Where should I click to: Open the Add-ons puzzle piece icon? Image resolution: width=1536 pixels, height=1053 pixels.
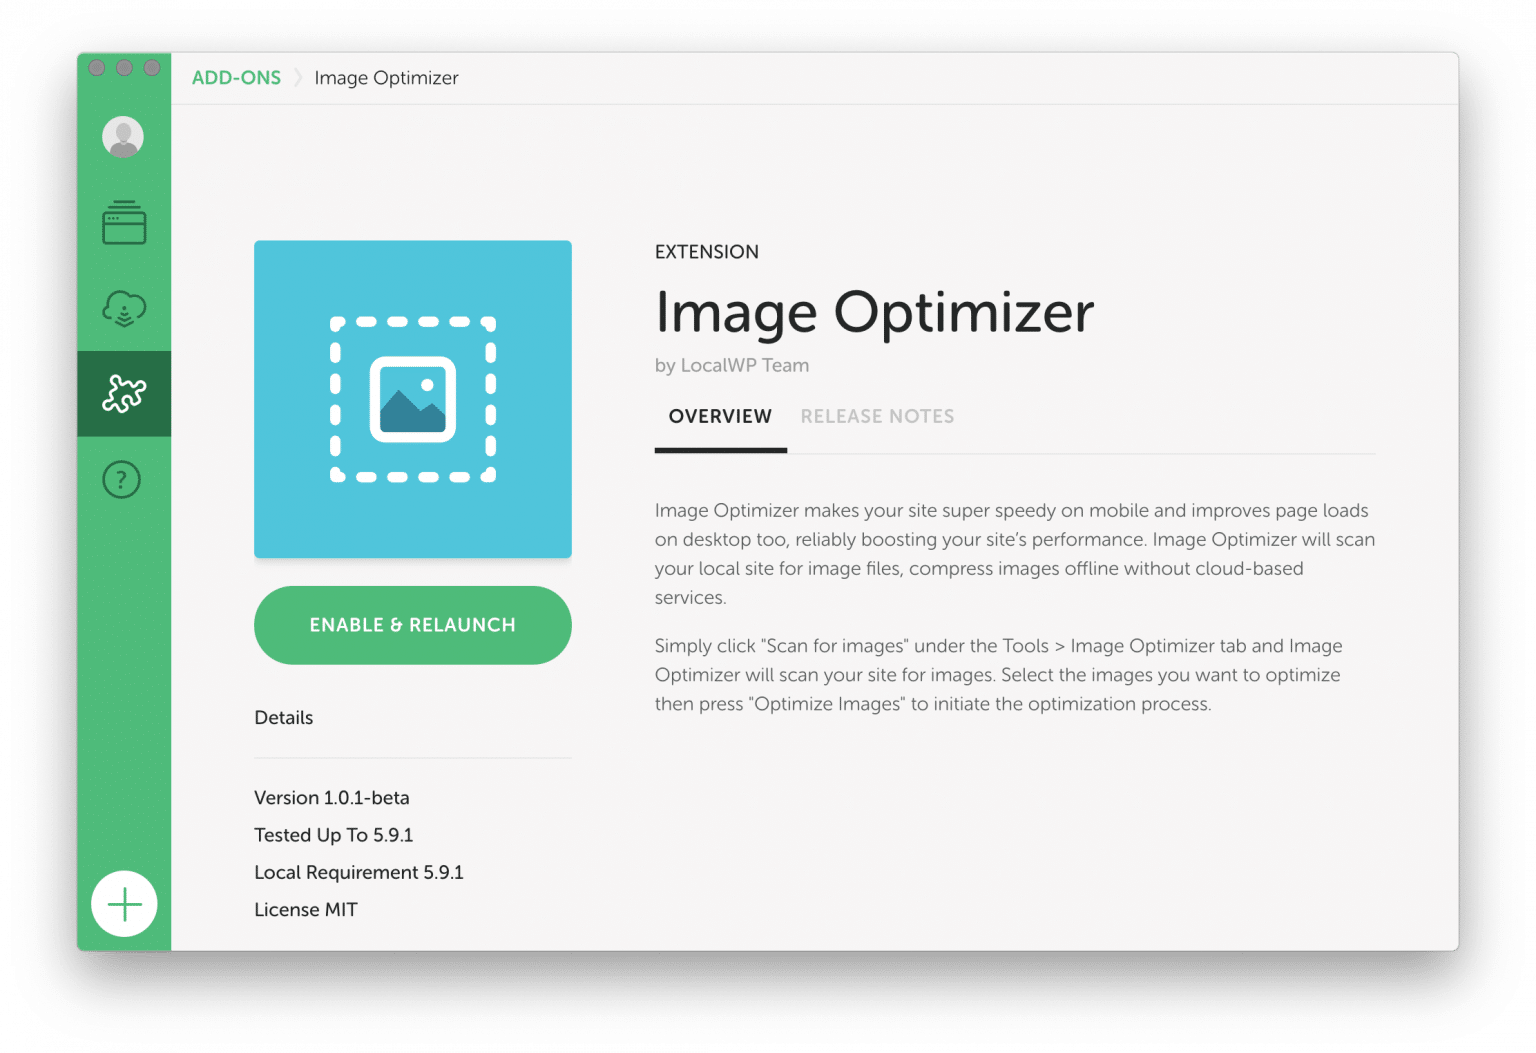click(x=123, y=393)
